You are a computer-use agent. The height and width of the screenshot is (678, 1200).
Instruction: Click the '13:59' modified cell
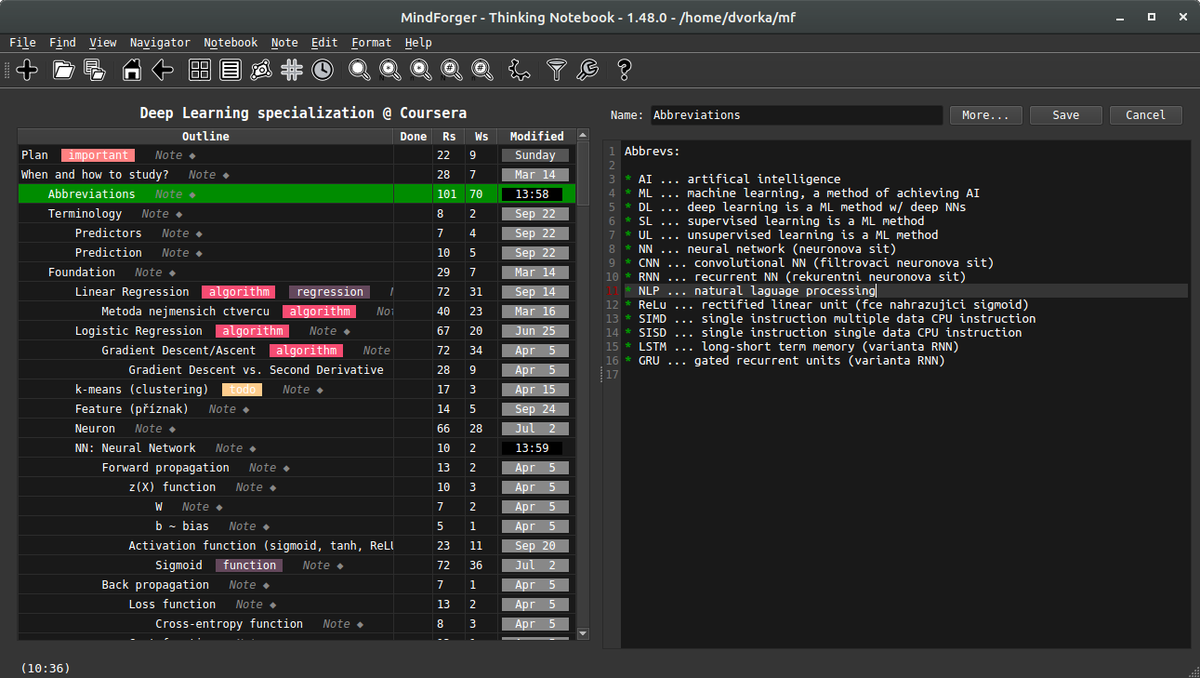coord(532,448)
